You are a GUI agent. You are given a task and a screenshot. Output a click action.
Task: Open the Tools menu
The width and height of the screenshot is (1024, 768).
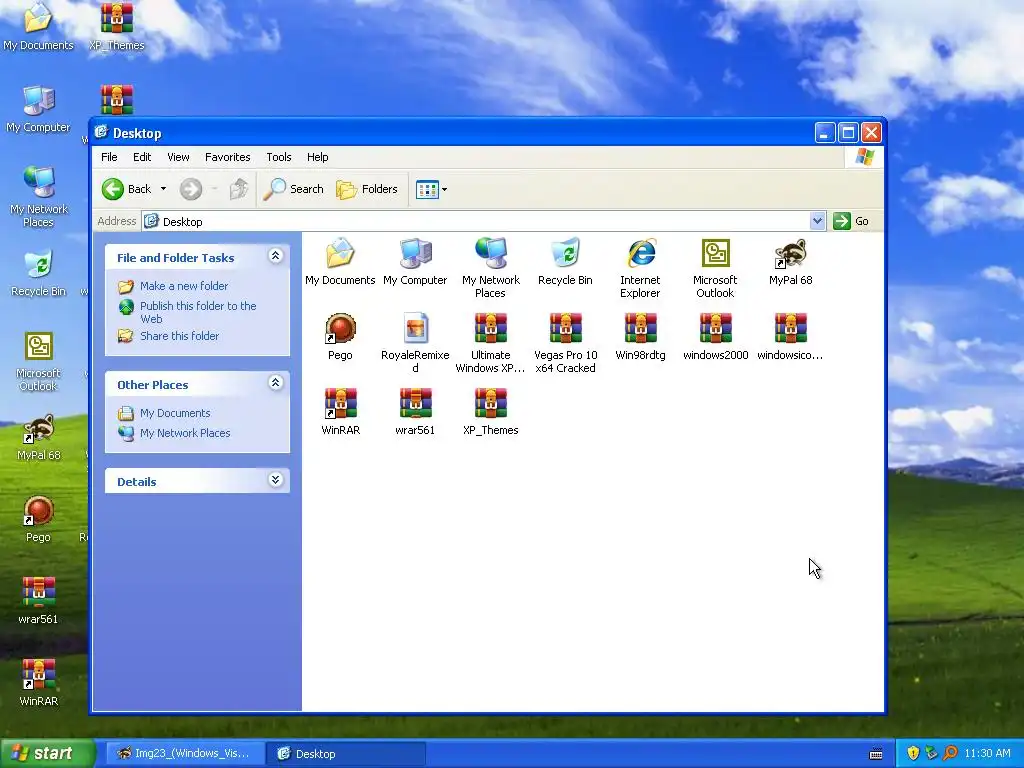(279, 157)
